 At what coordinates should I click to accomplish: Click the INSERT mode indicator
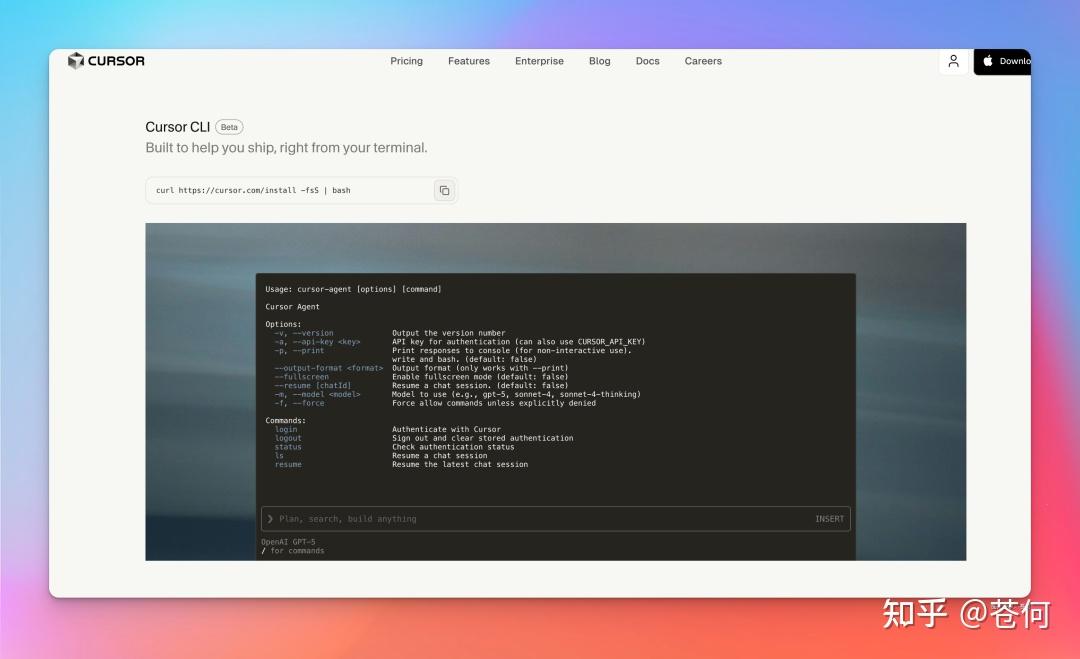(x=829, y=519)
